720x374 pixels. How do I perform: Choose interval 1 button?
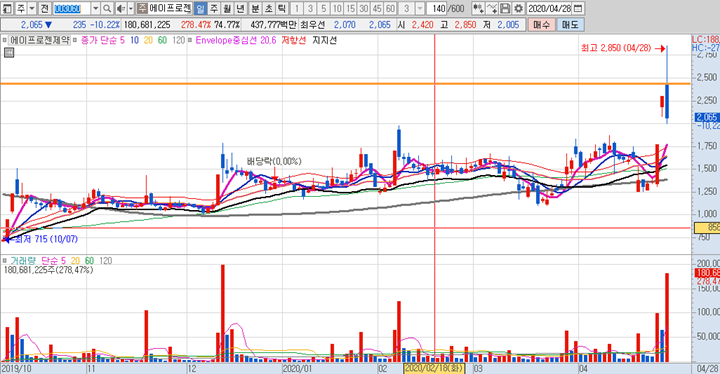tap(297, 8)
